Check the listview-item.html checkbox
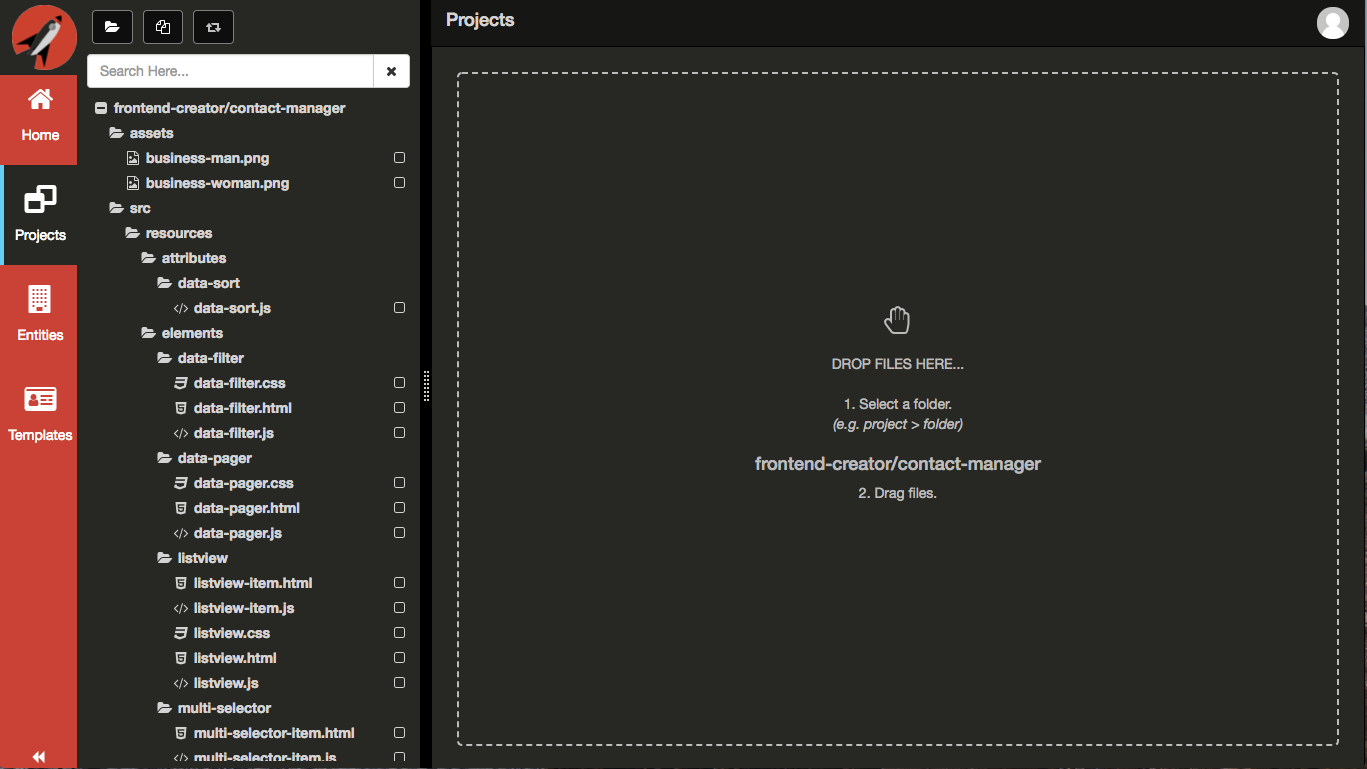 tap(399, 583)
